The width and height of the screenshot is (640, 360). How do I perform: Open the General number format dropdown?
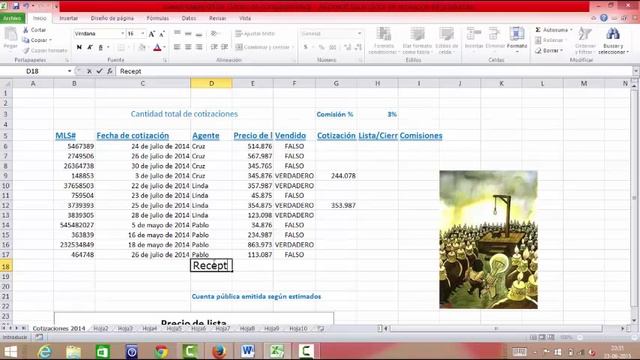click(359, 33)
